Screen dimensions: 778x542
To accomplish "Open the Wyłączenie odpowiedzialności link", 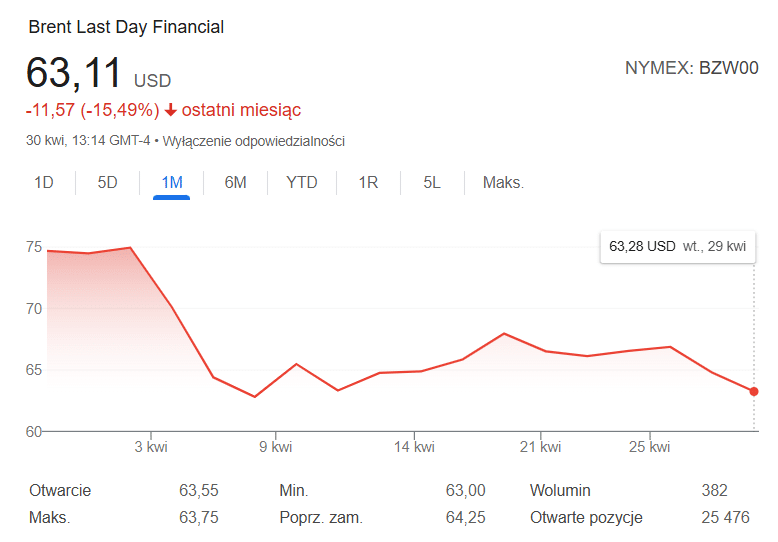I will click(253, 141).
